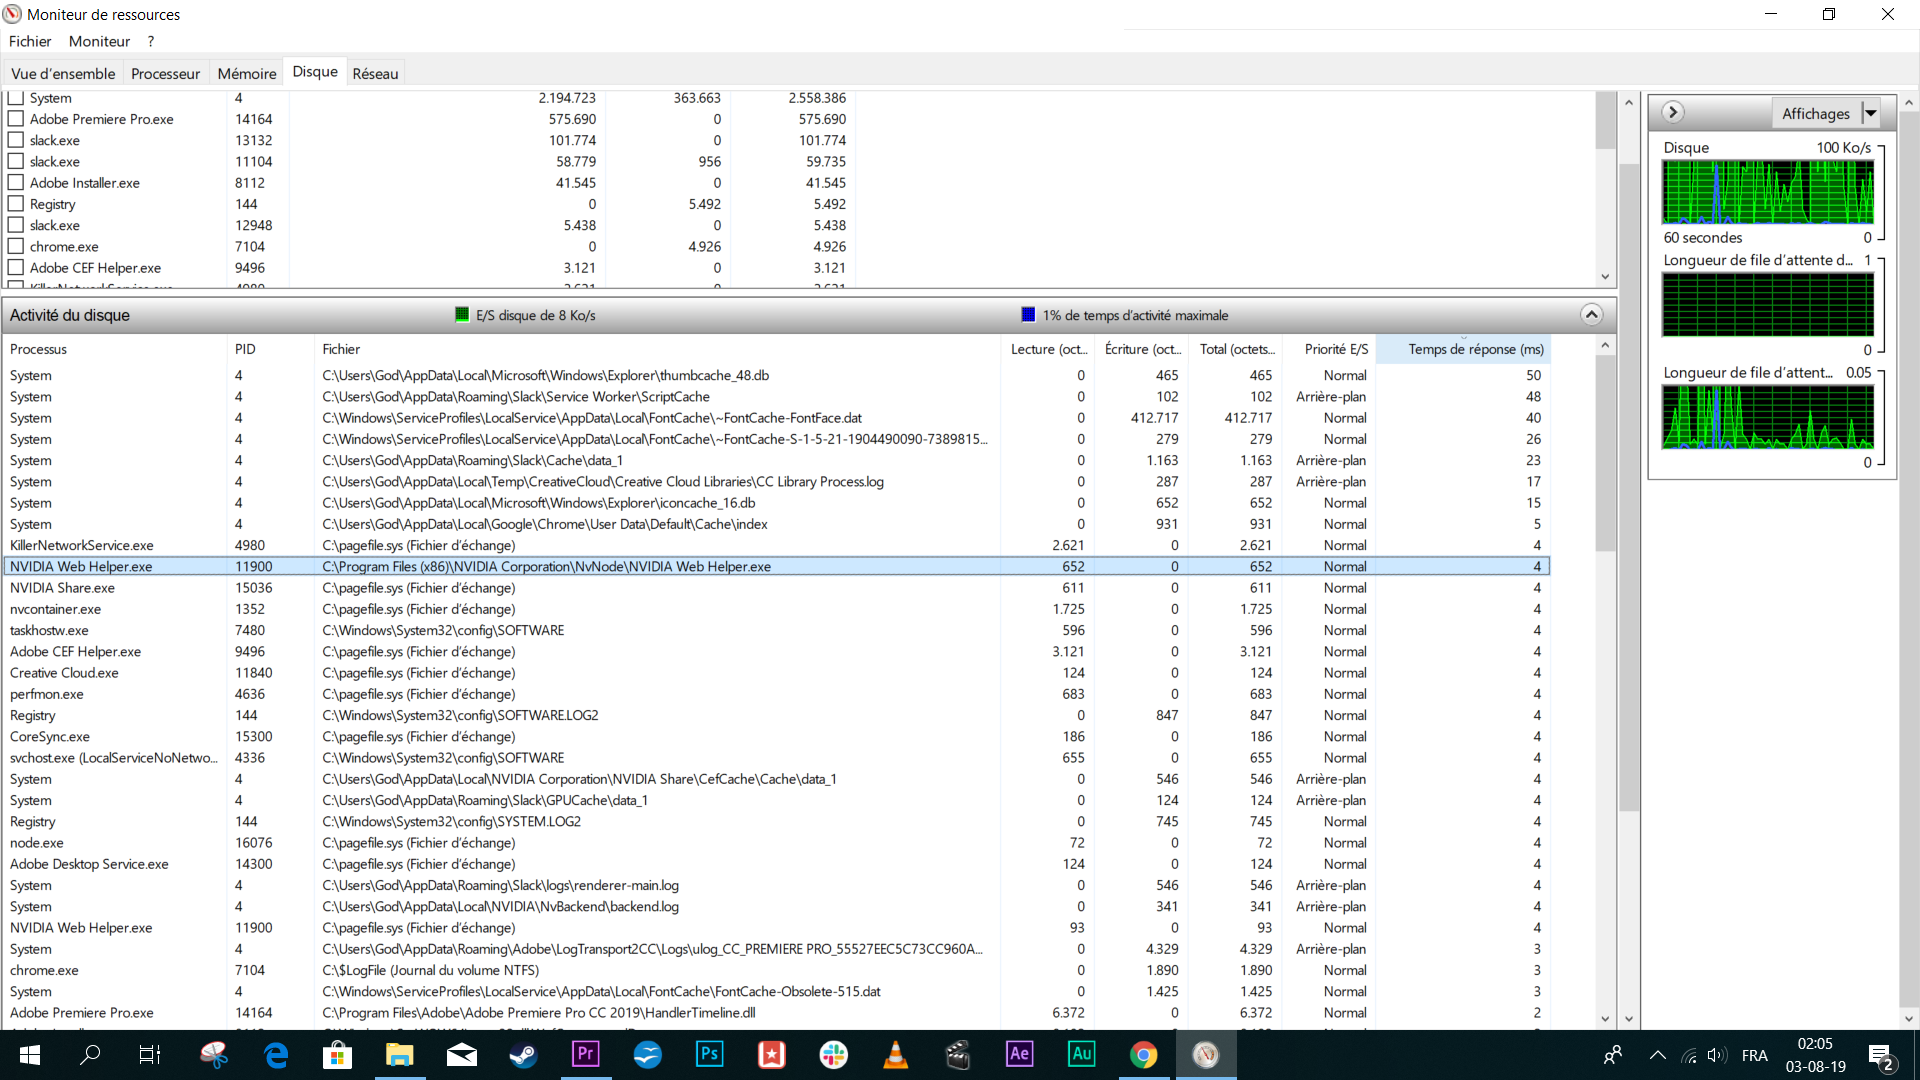Sort by Total (octets) column header
This screenshot has width=1920, height=1080.
[1237, 349]
